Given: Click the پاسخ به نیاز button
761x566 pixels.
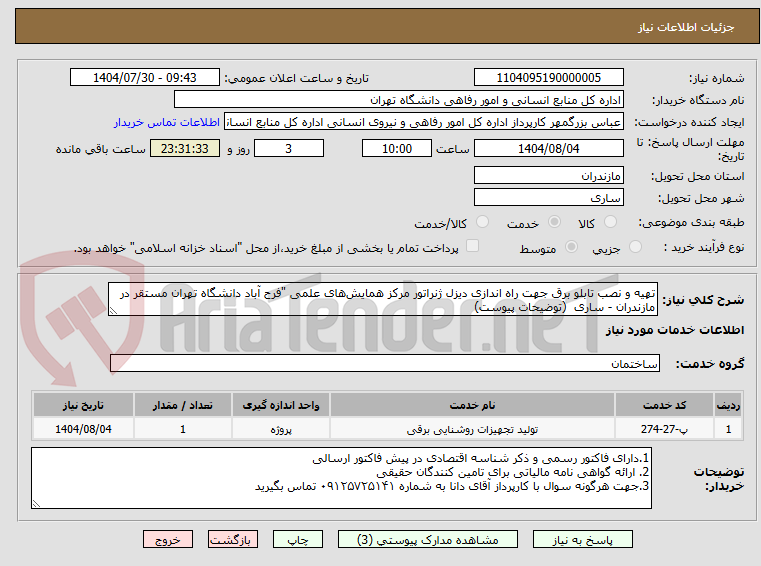Looking at the screenshot, I should tap(582, 540).
